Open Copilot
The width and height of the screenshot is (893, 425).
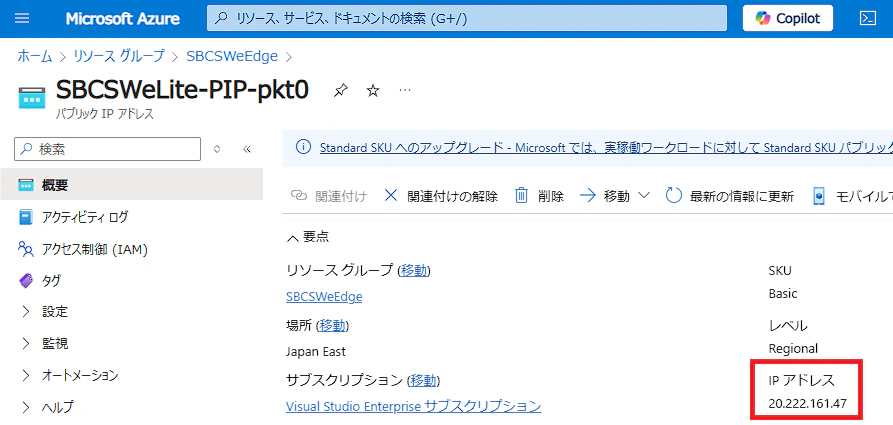788,18
